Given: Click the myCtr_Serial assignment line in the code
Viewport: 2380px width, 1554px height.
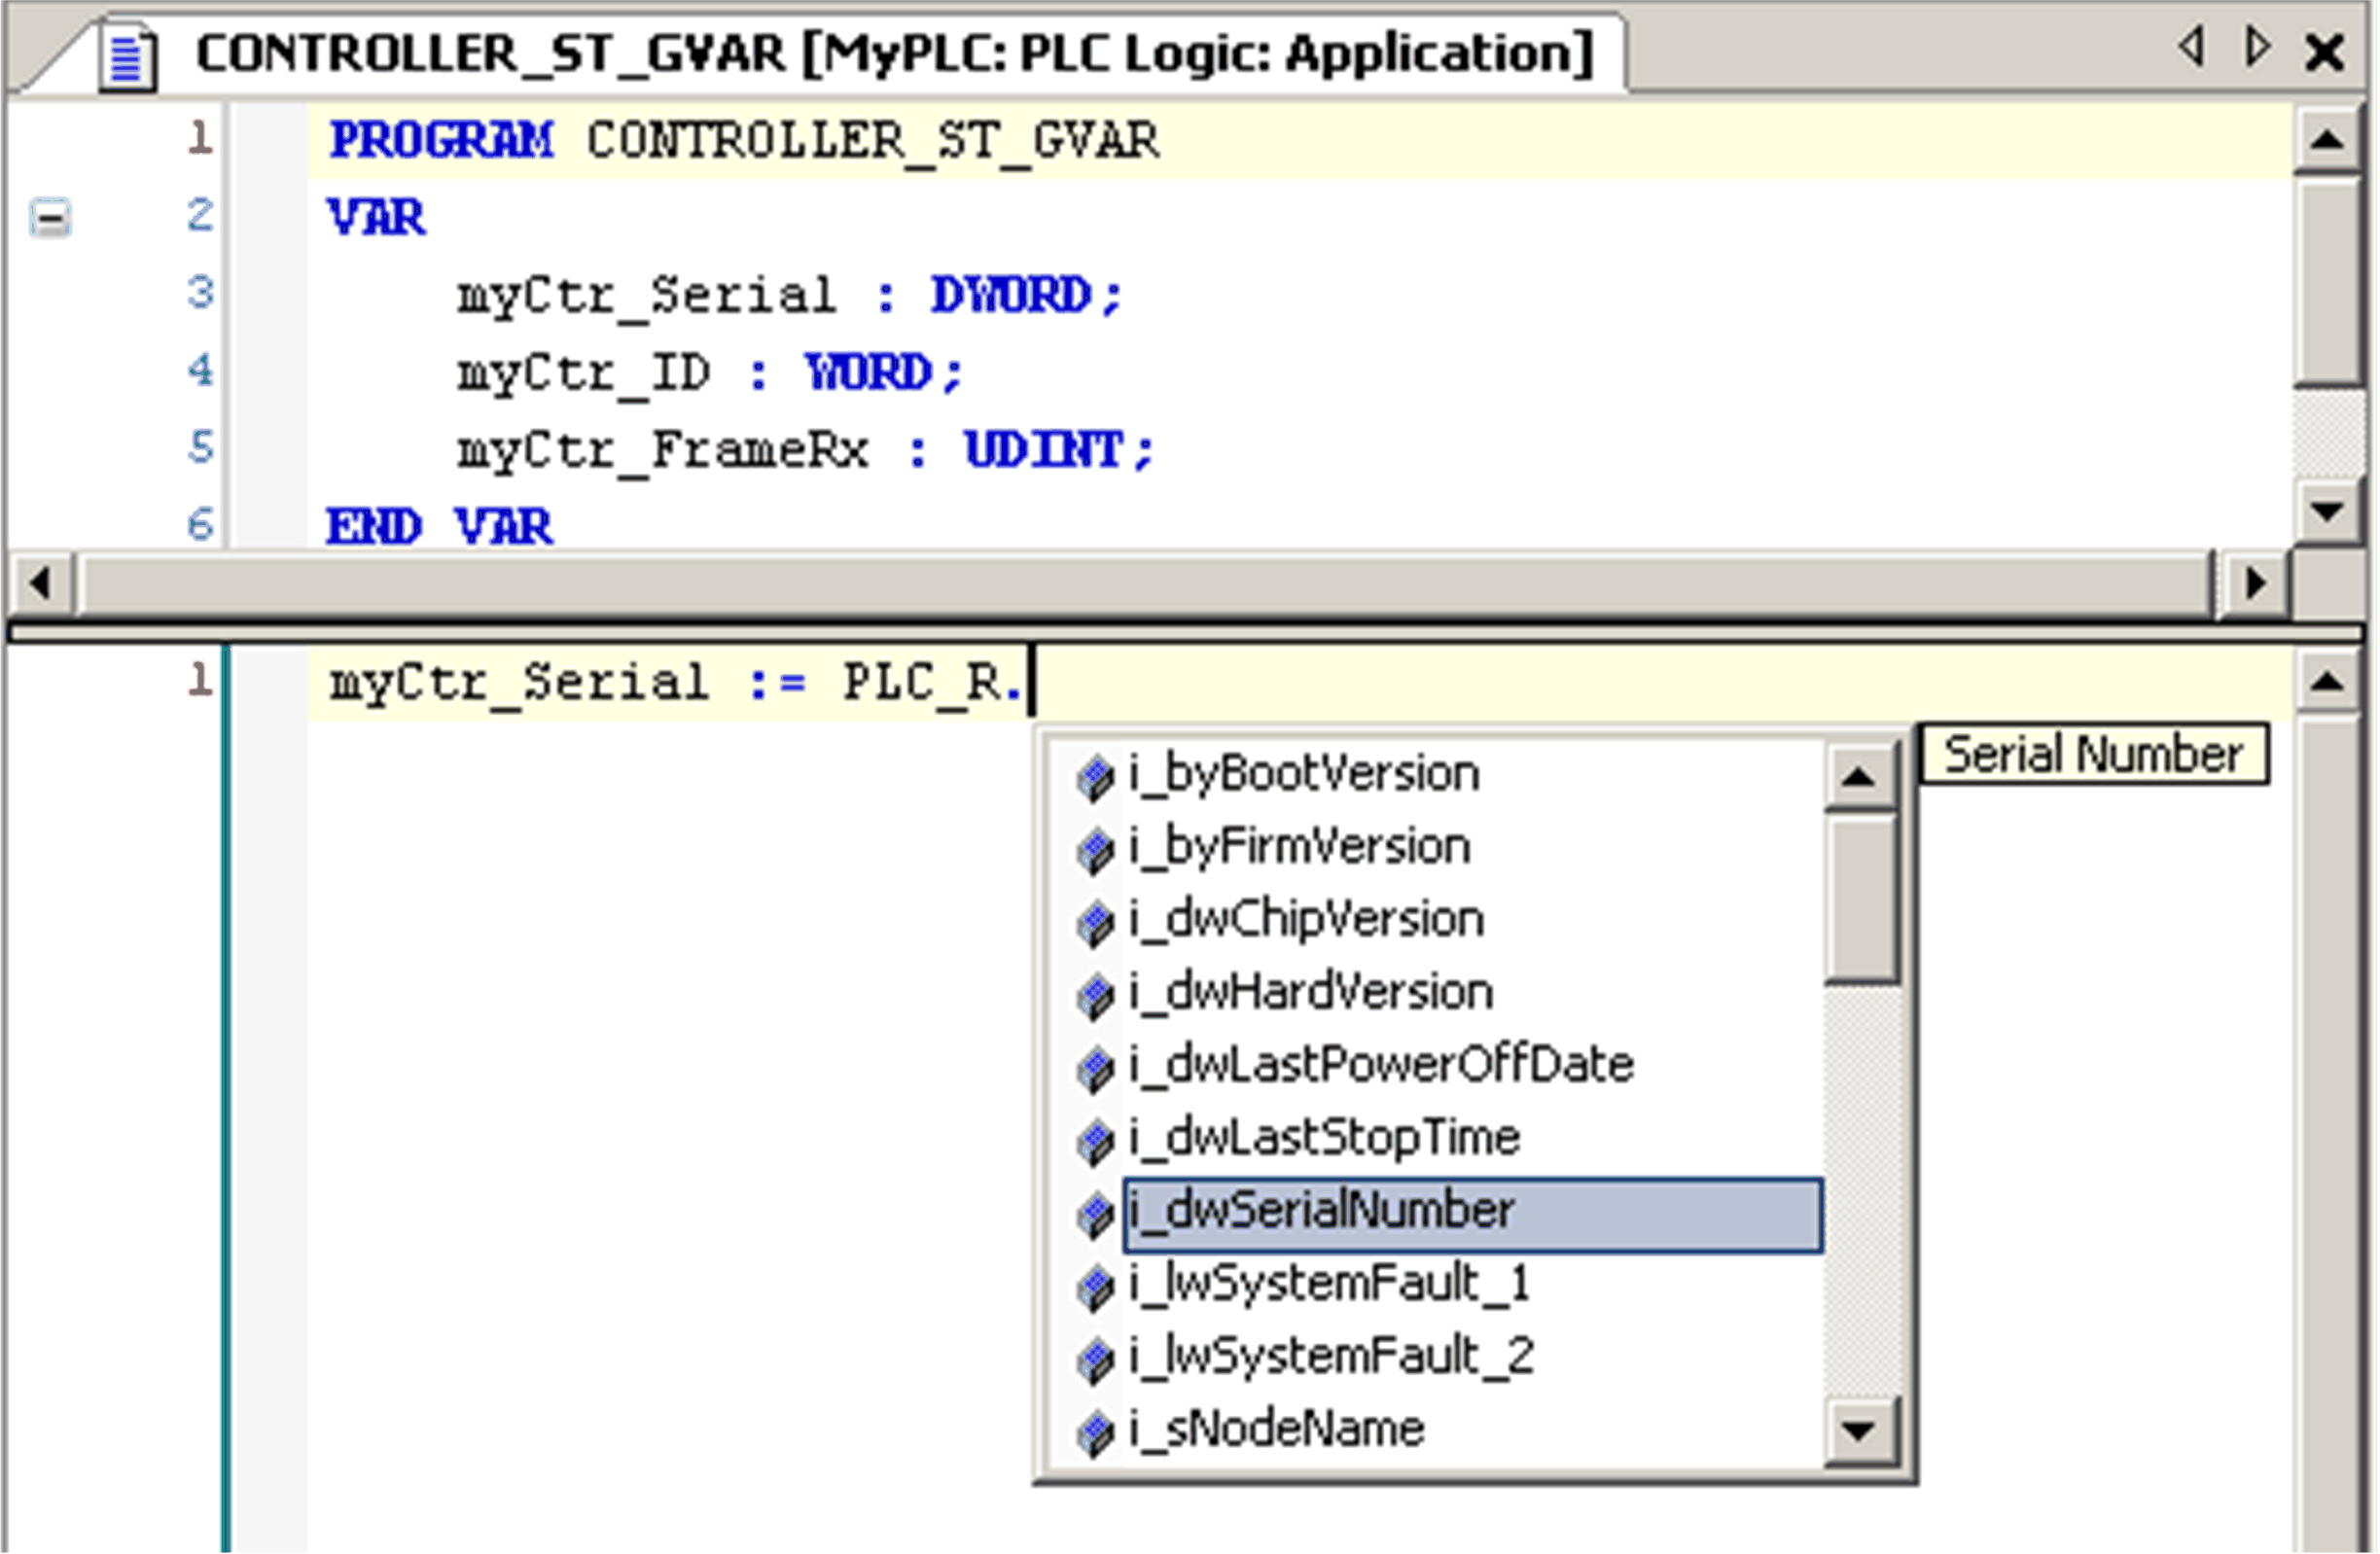Looking at the screenshot, I should click(670, 682).
